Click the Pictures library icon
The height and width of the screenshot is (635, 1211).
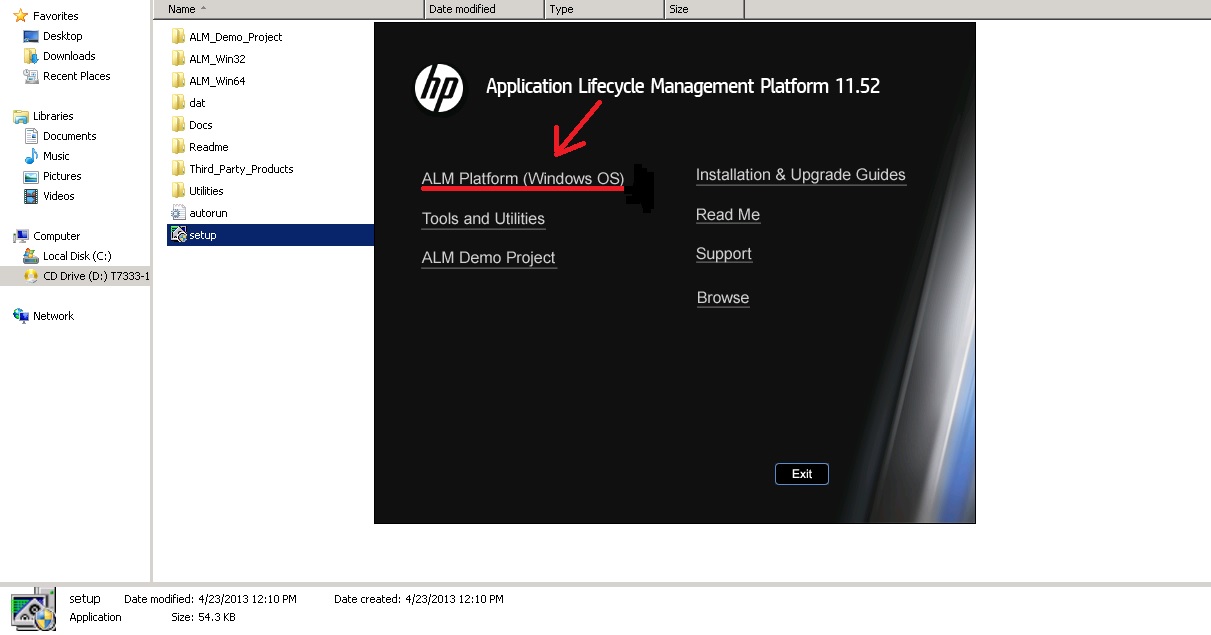coord(31,176)
